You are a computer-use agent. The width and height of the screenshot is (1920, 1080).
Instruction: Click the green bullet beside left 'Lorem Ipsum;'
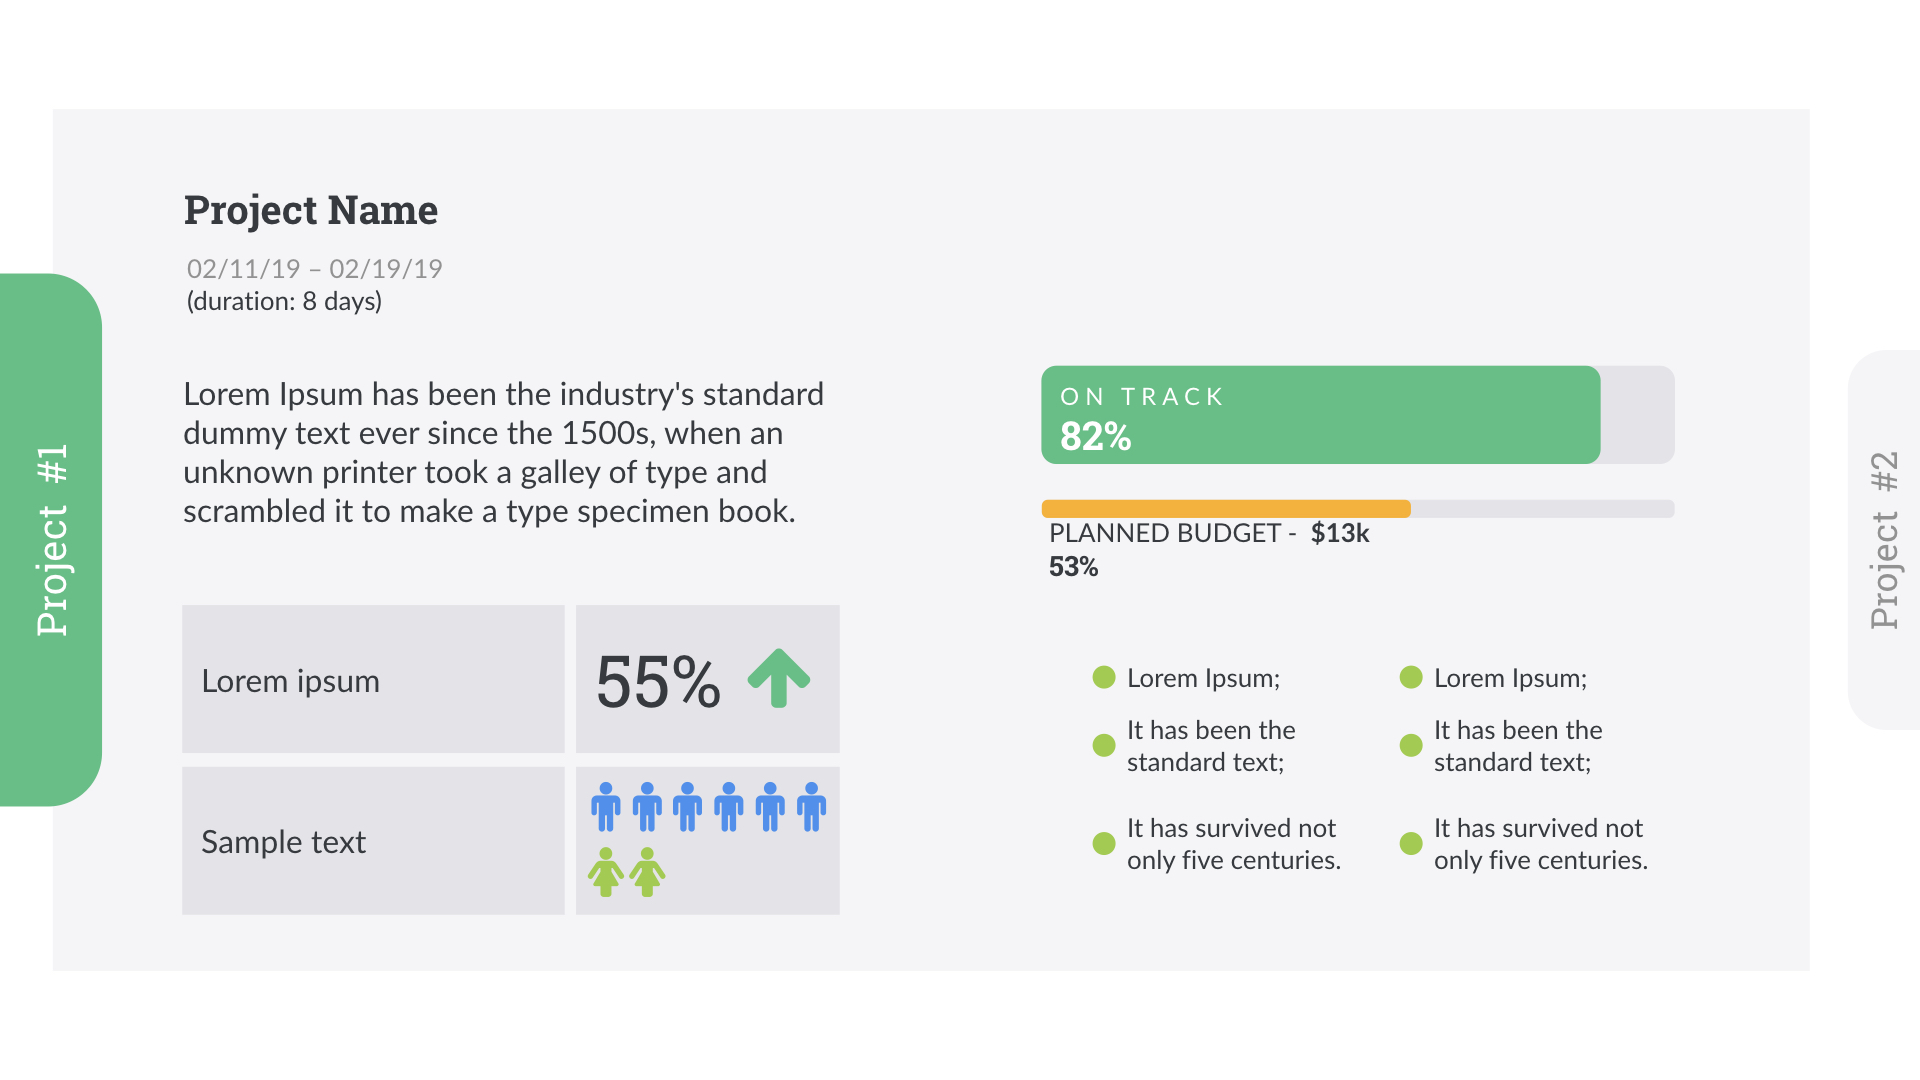pyautogui.click(x=1104, y=678)
